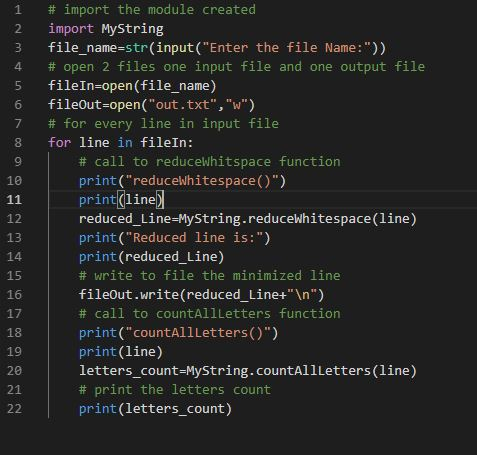Screen dimensions: 477x455
Task: Click the fileOut.write statement
Action: click(201, 295)
